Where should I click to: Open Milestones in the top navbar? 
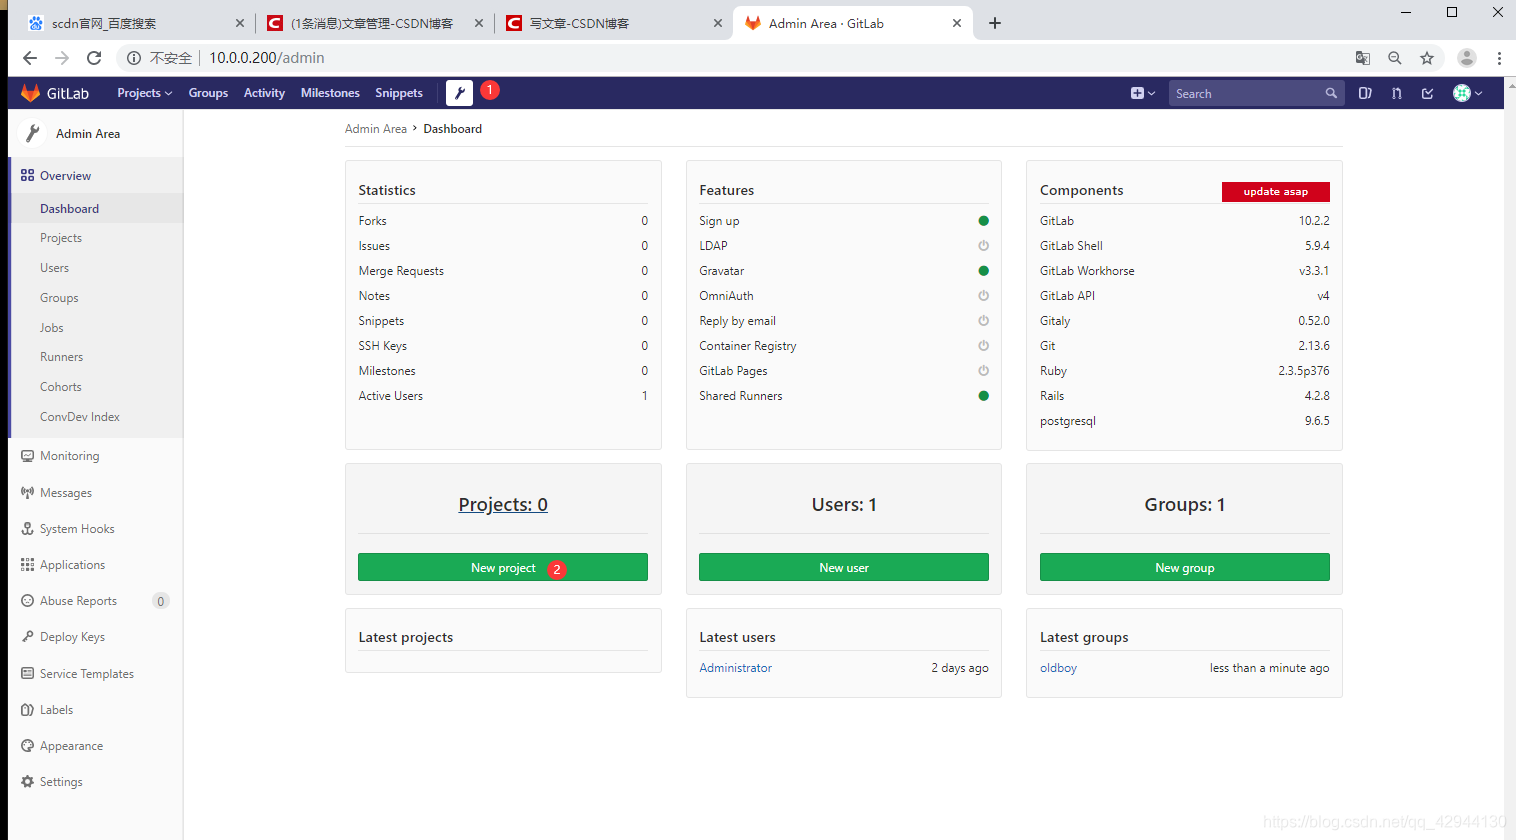pos(330,93)
